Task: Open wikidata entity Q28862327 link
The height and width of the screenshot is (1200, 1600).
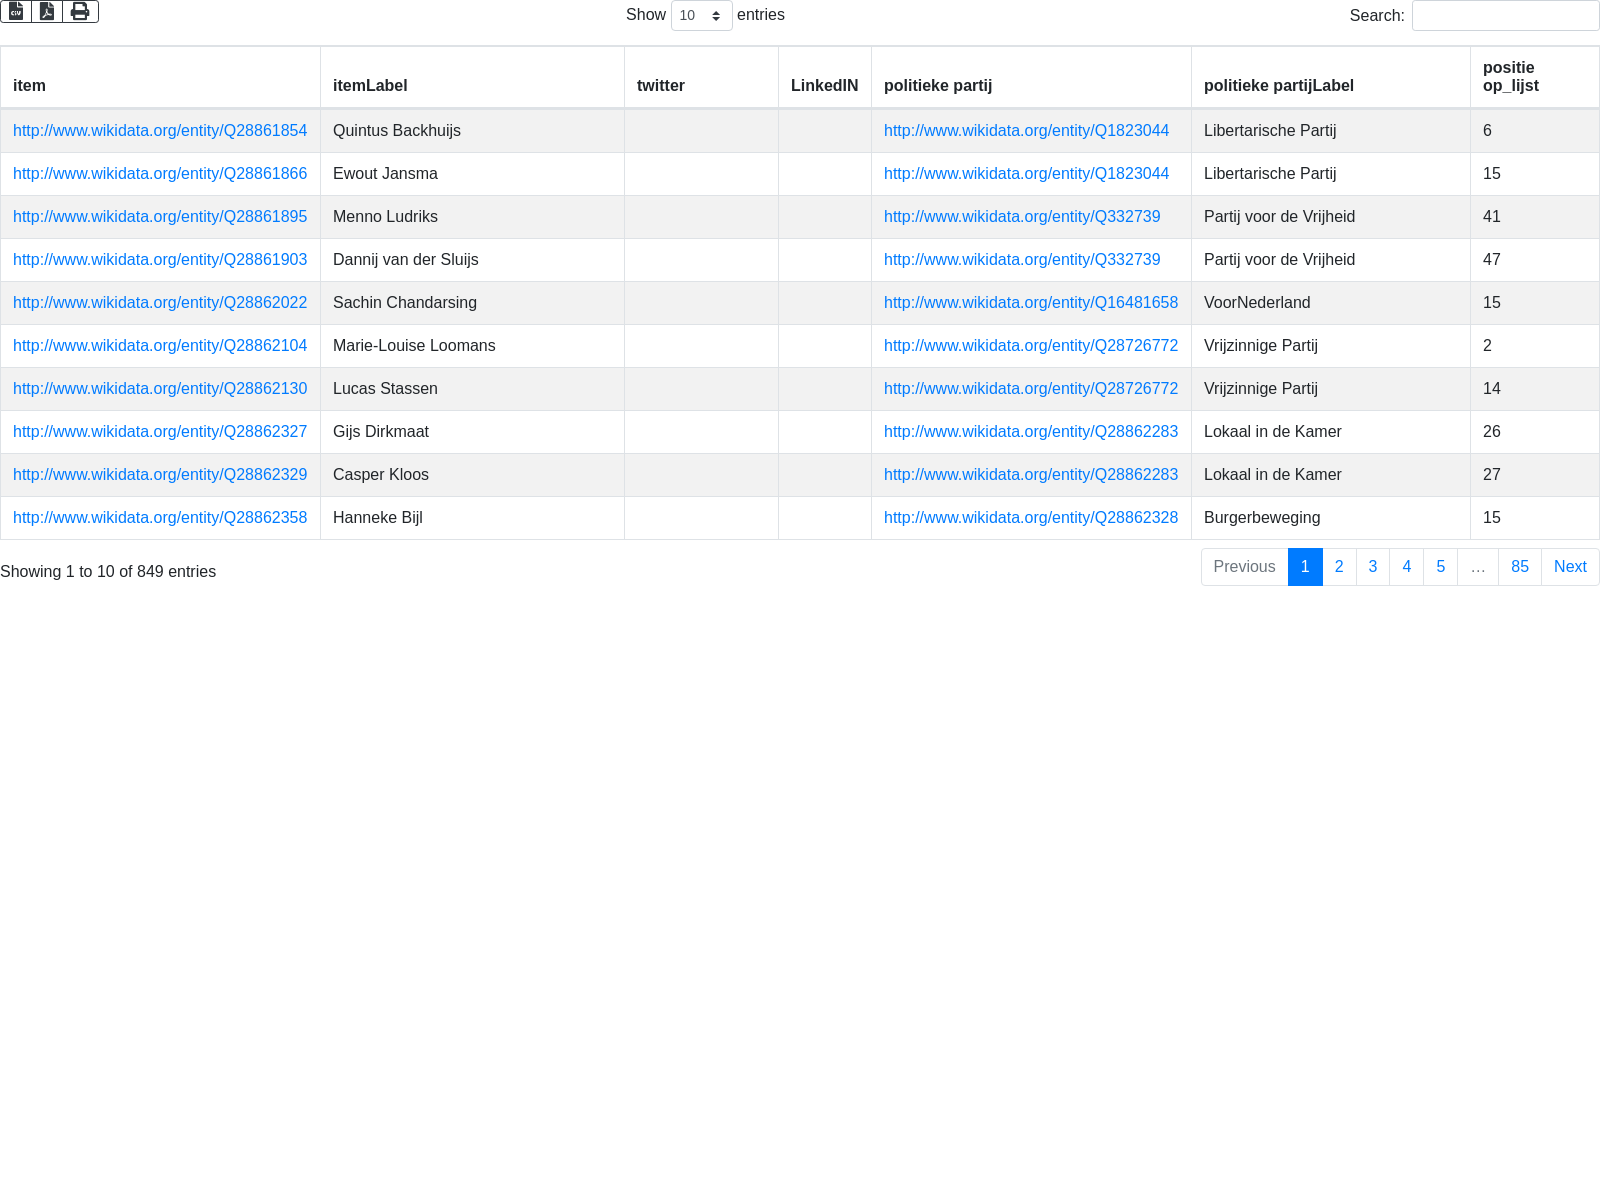Action: pyautogui.click(x=160, y=432)
